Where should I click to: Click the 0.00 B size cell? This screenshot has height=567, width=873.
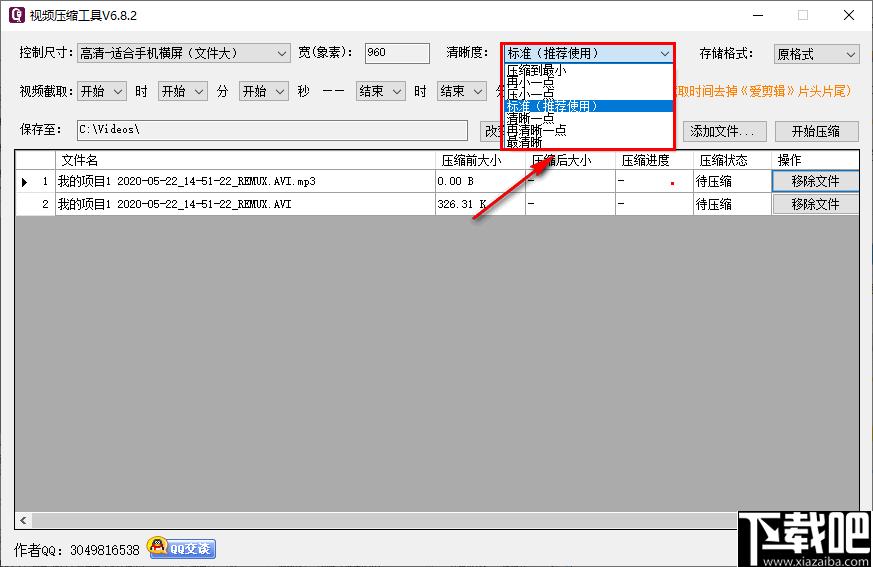coord(480,182)
